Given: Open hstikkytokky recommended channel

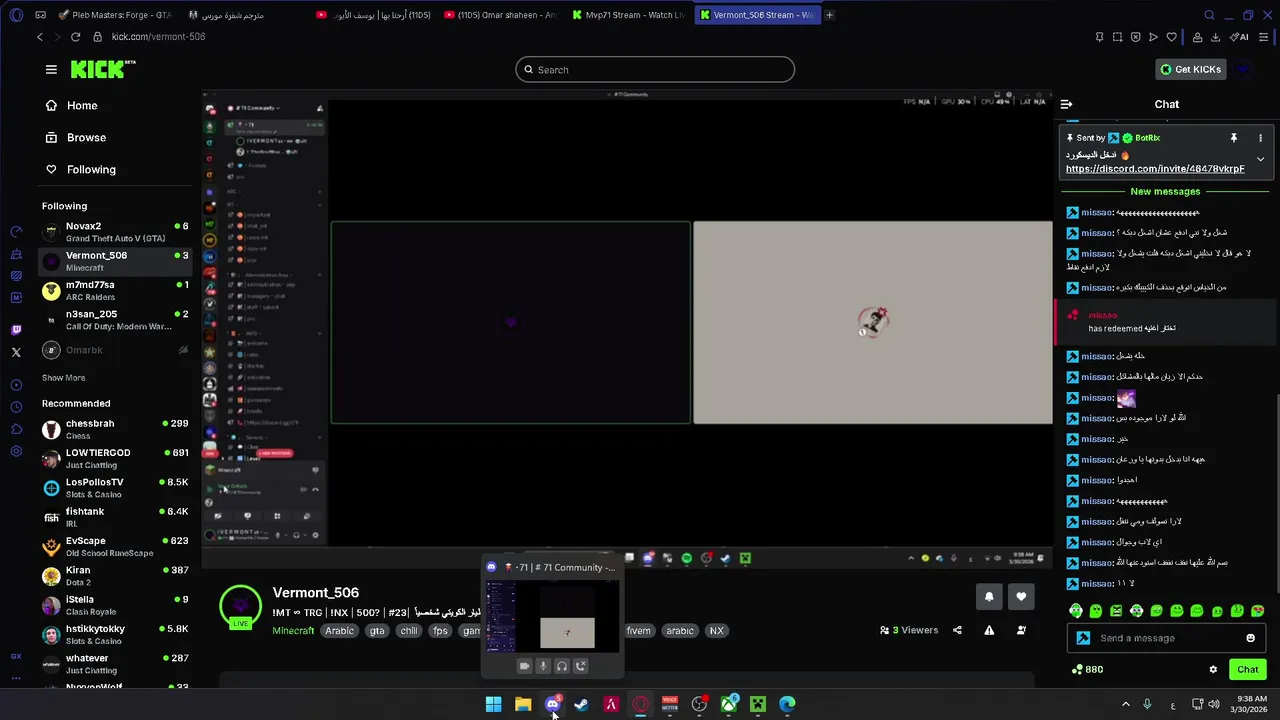Looking at the screenshot, I should pos(115,635).
